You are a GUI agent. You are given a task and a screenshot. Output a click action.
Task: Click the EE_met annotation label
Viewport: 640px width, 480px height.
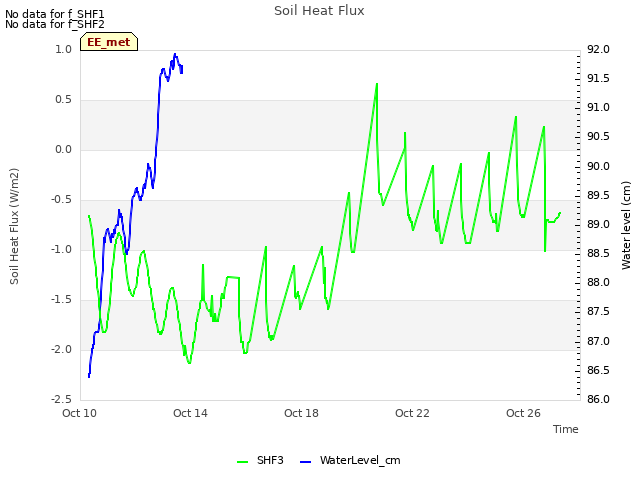[109, 42]
